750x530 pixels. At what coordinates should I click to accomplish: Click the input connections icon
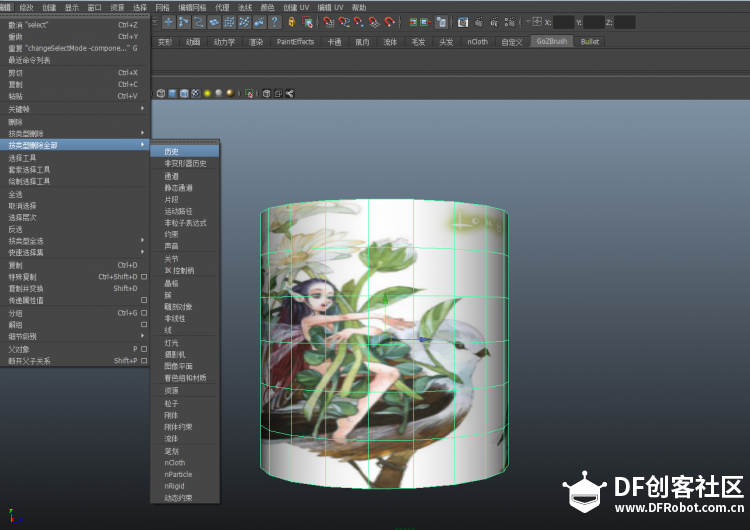[x=412, y=22]
